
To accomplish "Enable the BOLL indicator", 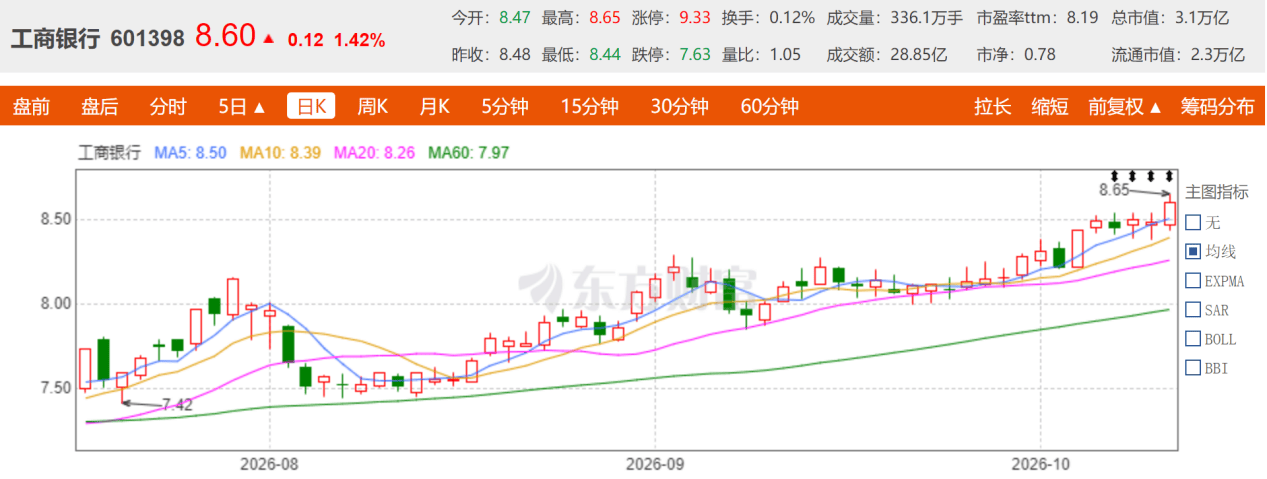I will [x=1193, y=339].
